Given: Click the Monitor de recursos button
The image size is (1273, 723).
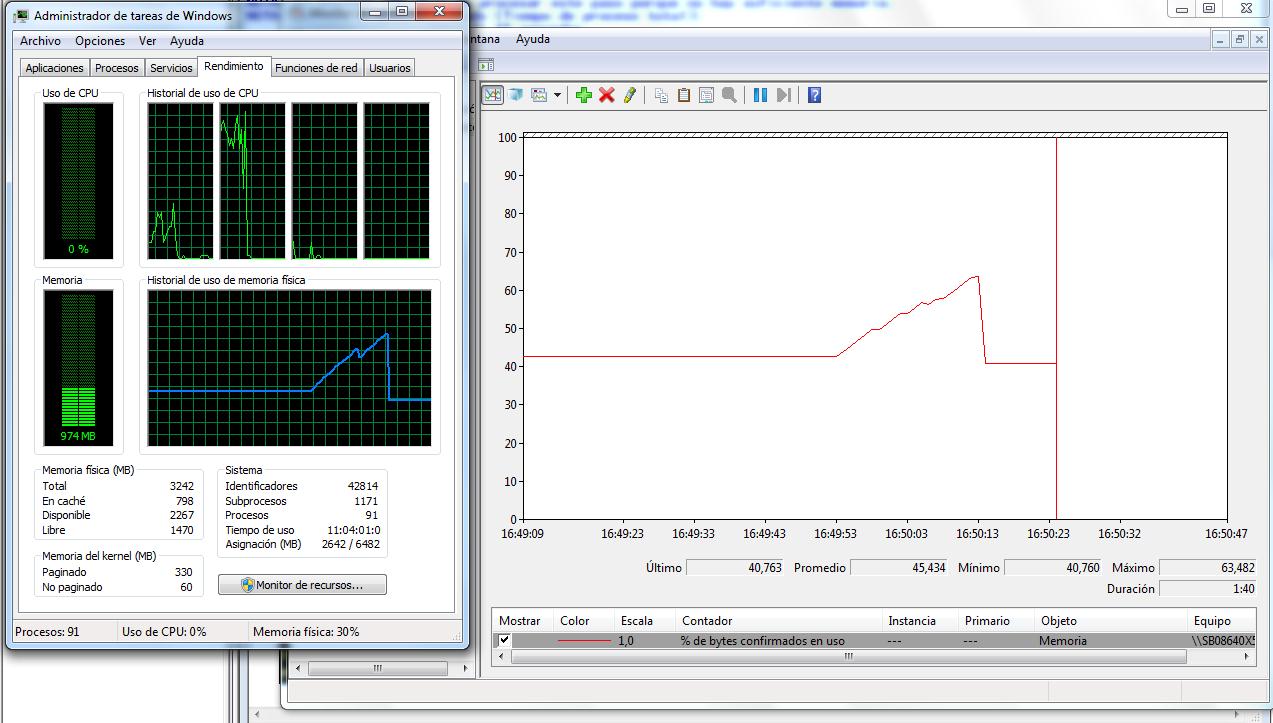Looking at the screenshot, I should point(302,585).
